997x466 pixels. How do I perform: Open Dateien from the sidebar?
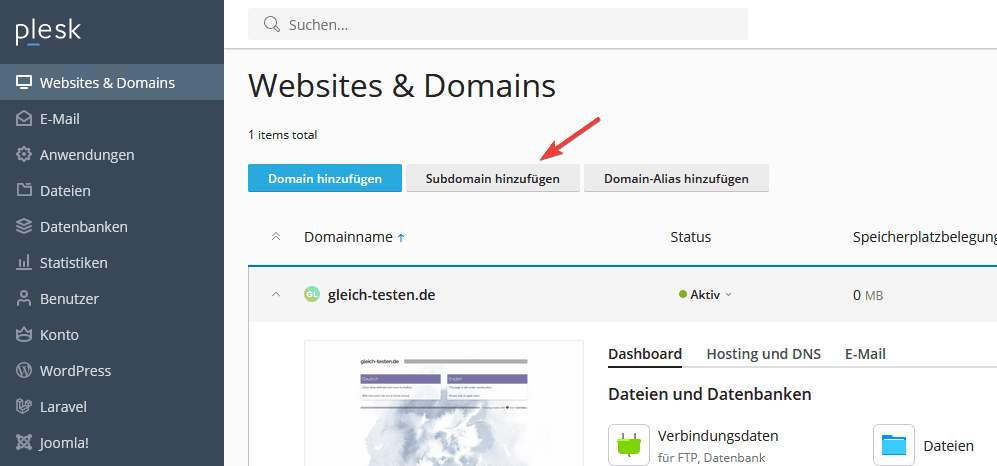coord(112,191)
